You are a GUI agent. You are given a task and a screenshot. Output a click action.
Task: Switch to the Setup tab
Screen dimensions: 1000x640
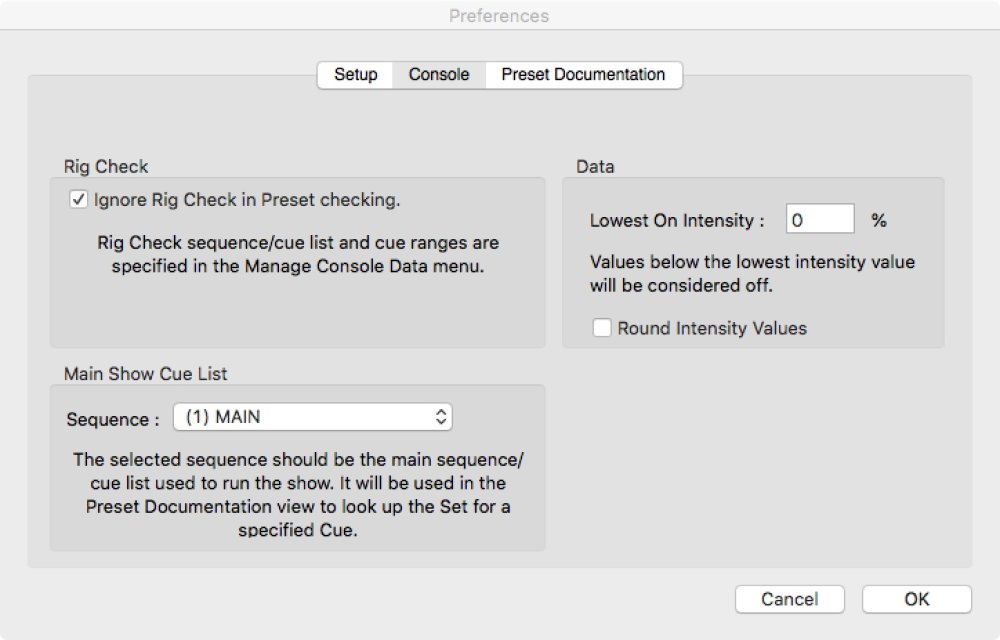354,74
